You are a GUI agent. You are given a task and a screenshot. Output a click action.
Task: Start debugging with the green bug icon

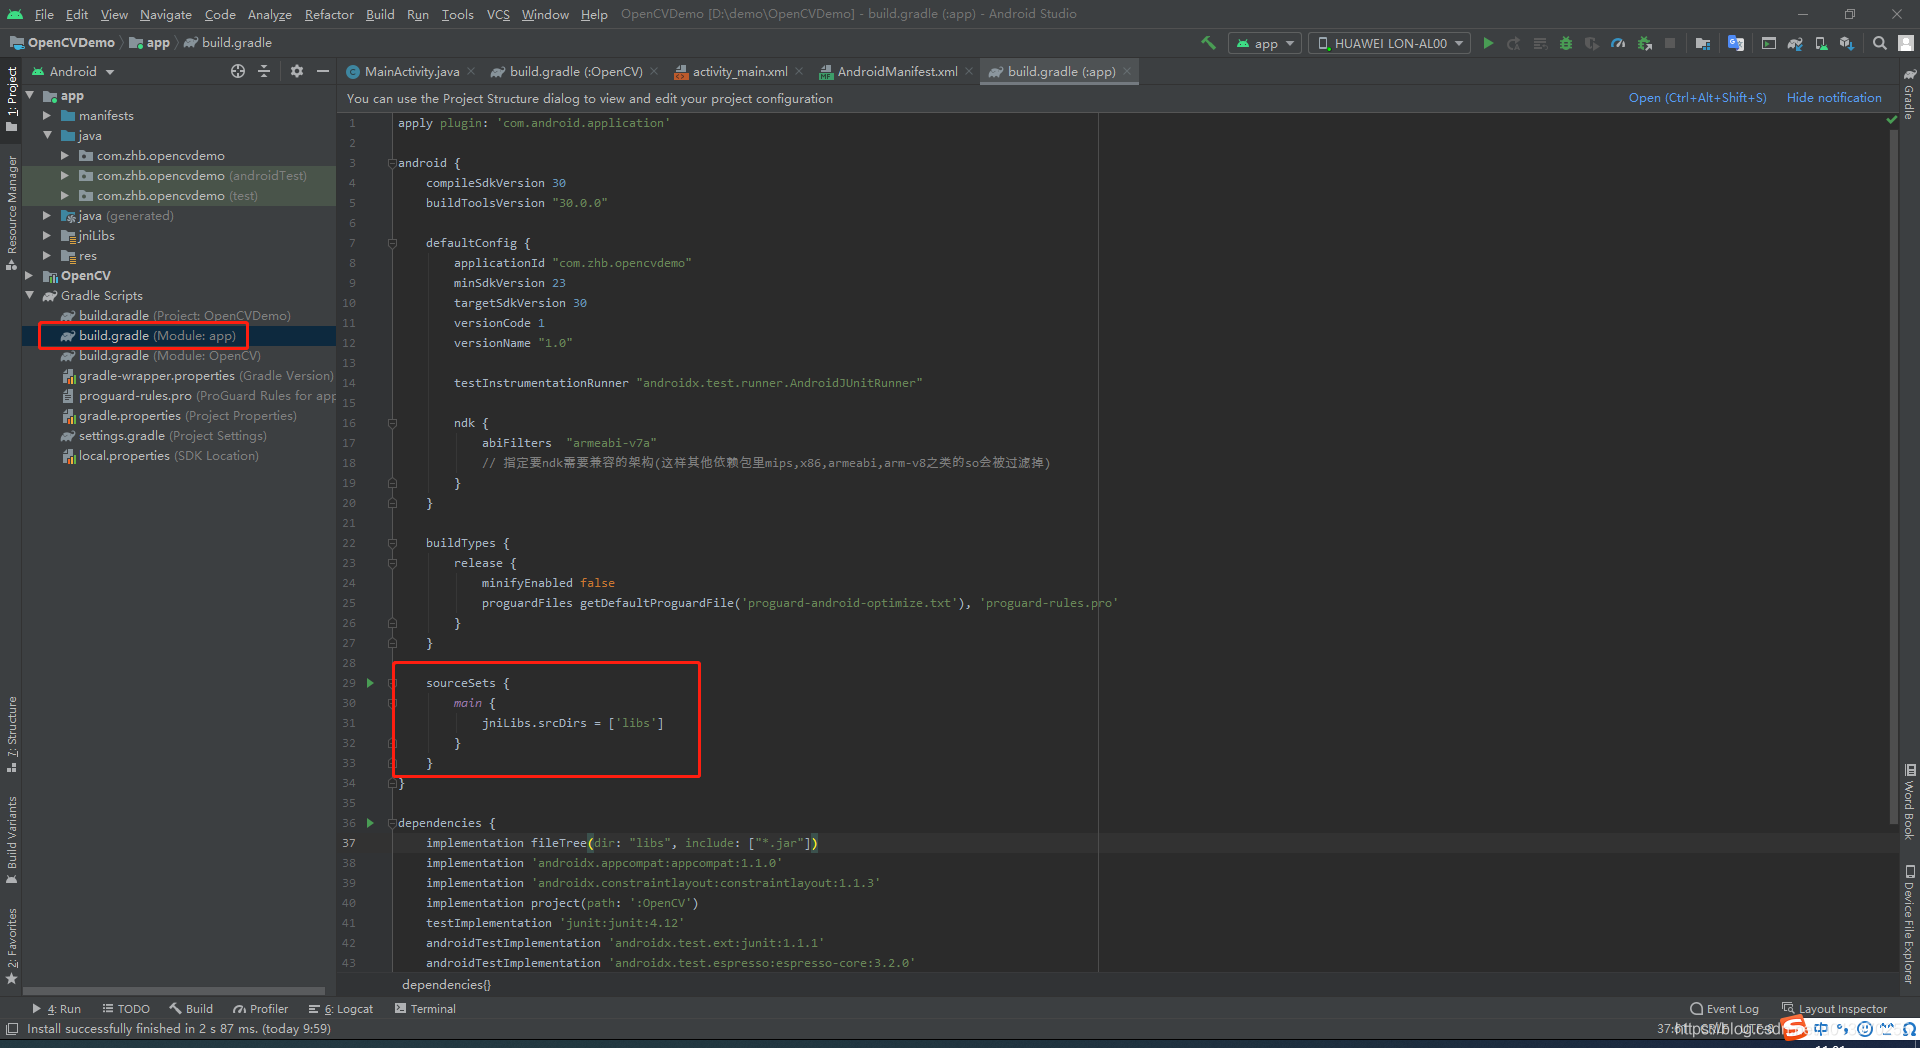1566,43
